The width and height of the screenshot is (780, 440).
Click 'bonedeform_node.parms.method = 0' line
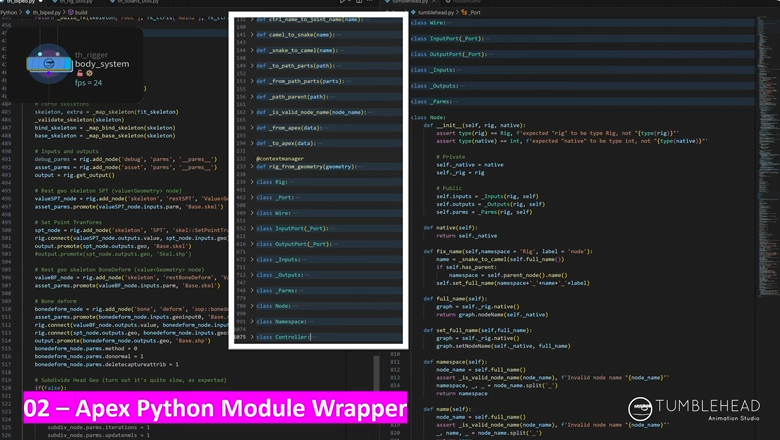[x=86, y=349]
